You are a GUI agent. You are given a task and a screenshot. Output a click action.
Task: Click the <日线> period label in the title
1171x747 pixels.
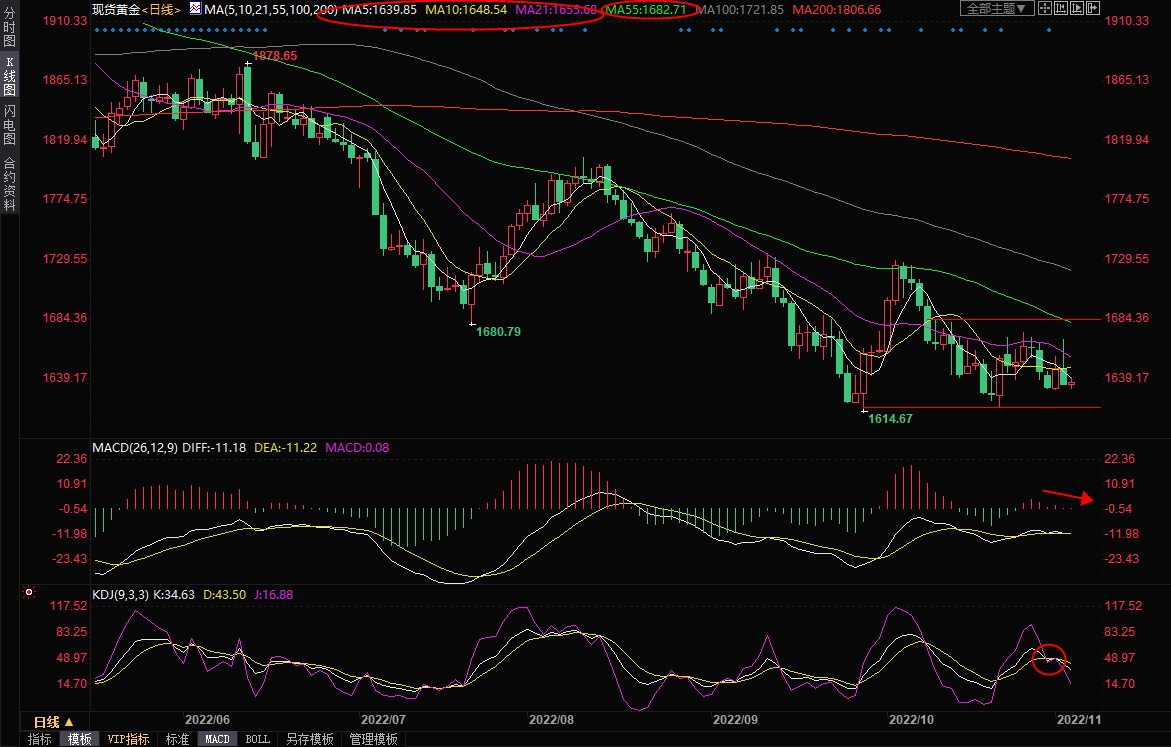click(x=161, y=9)
